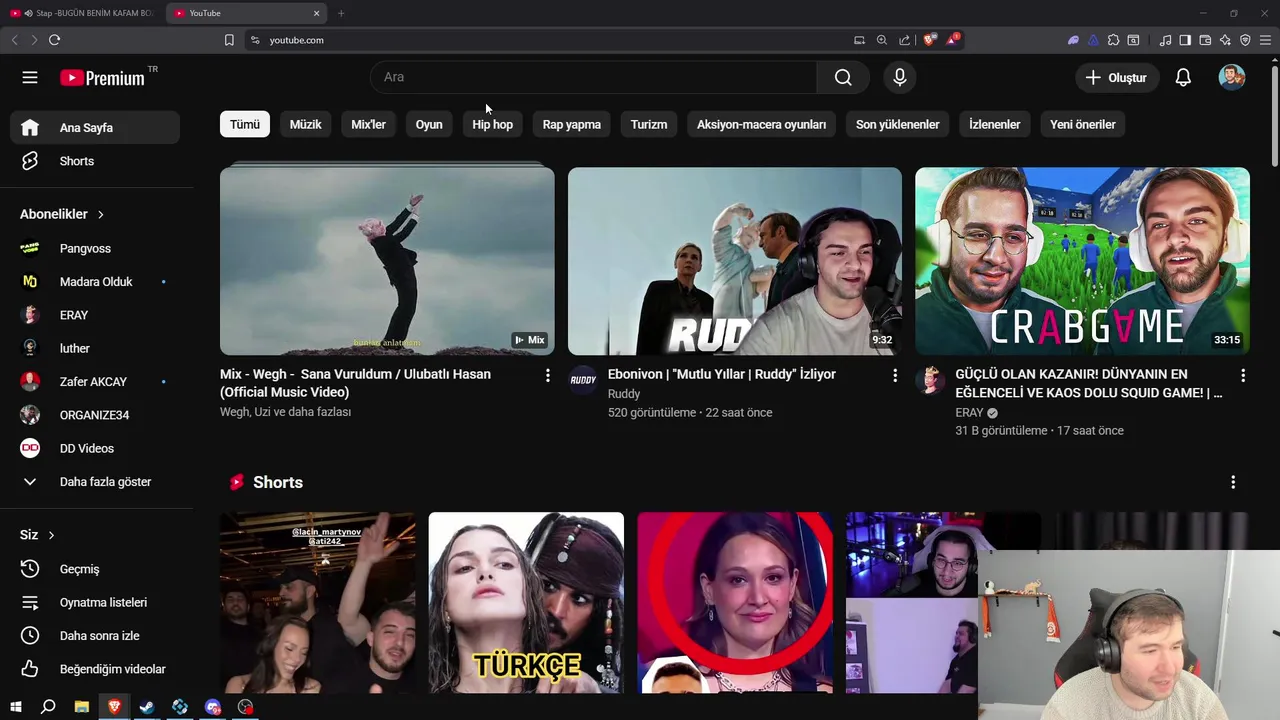Open Brave VPN shield icon
This screenshot has width=1280, height=720.
click(1245, 40)
